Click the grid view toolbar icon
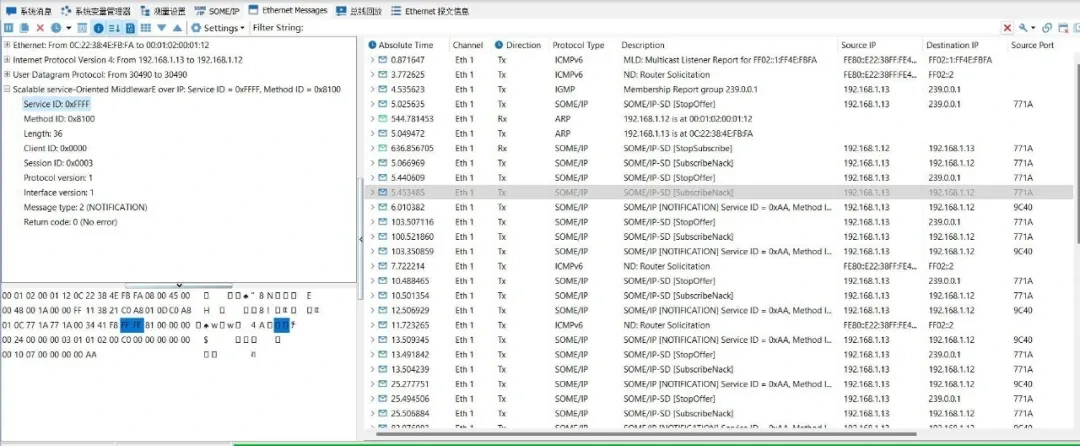 [146, 28]
